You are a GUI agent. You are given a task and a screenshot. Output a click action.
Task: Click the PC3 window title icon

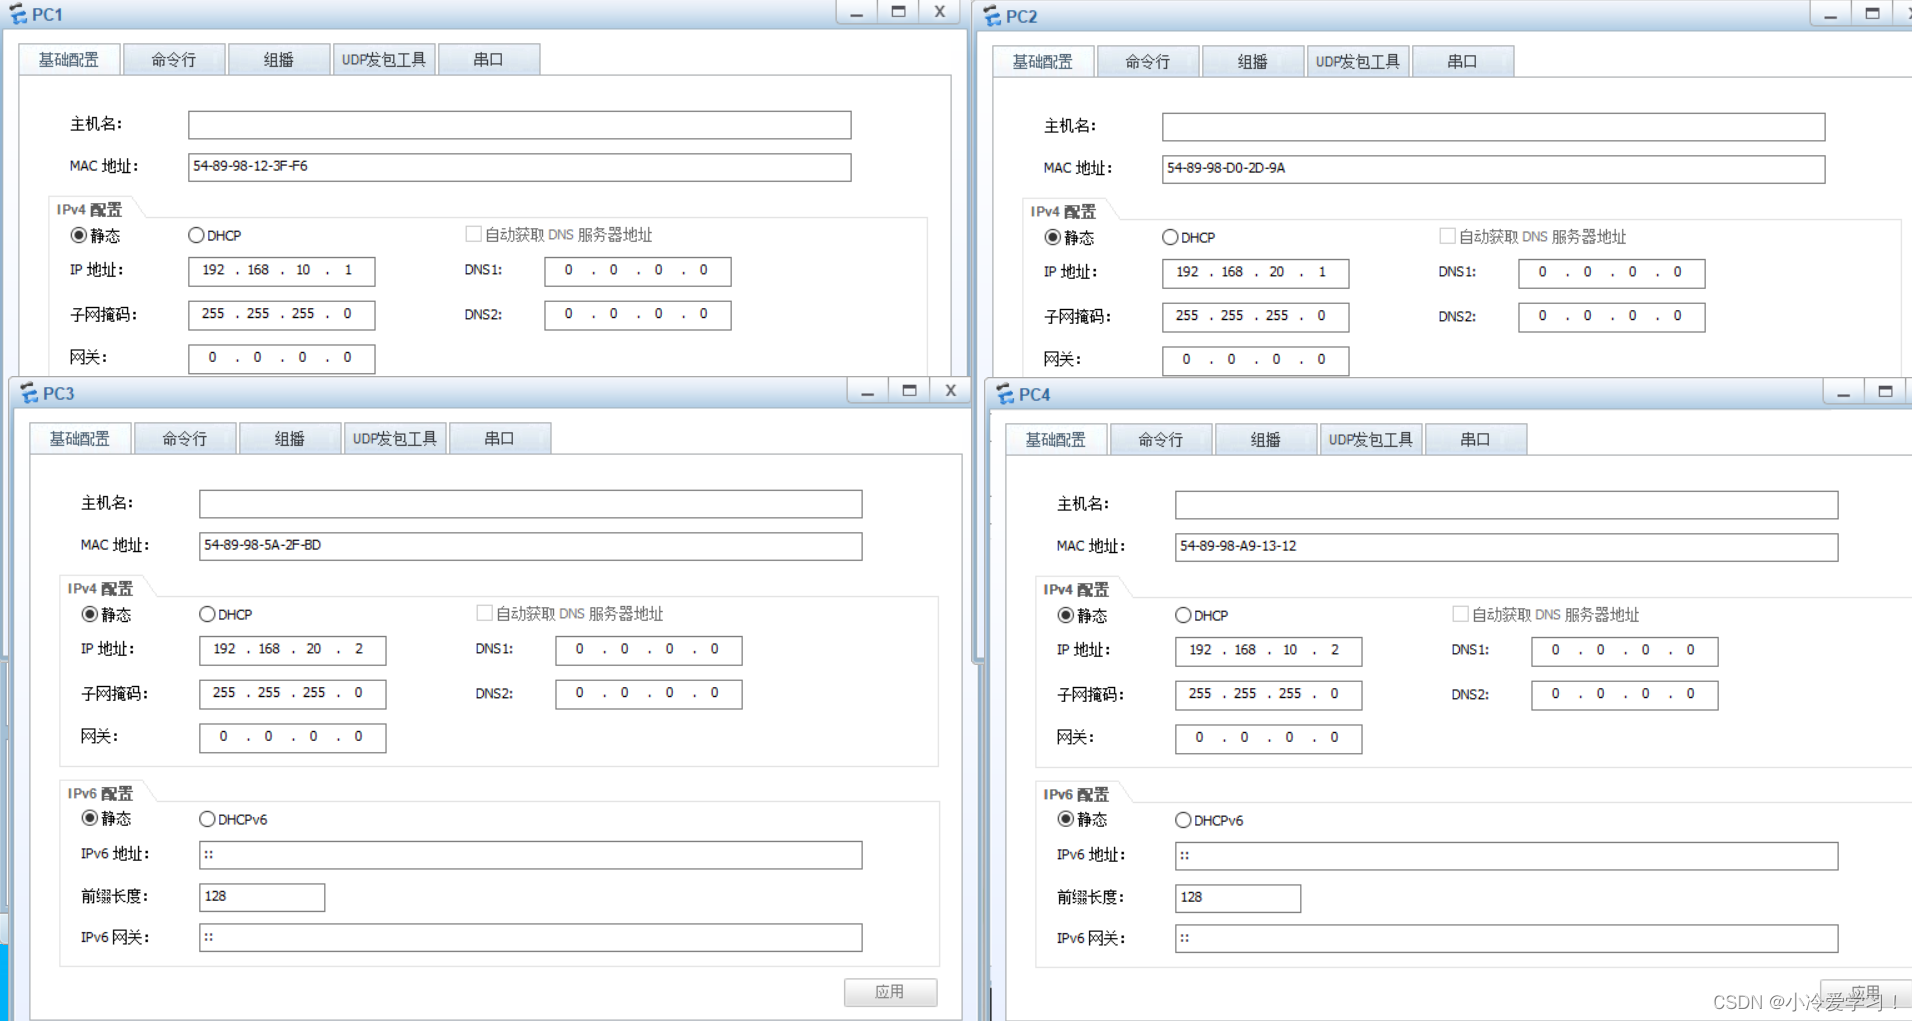29,393
